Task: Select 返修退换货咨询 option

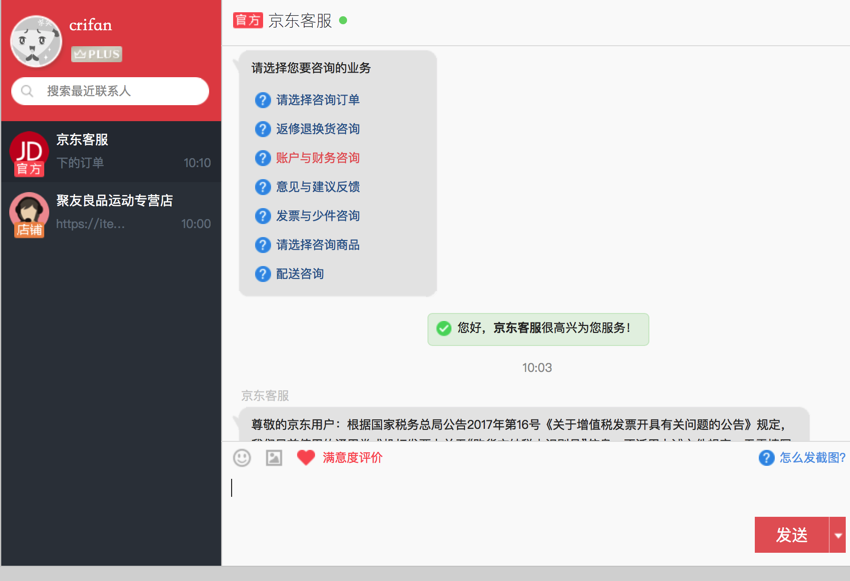Action: coord(318,129)
